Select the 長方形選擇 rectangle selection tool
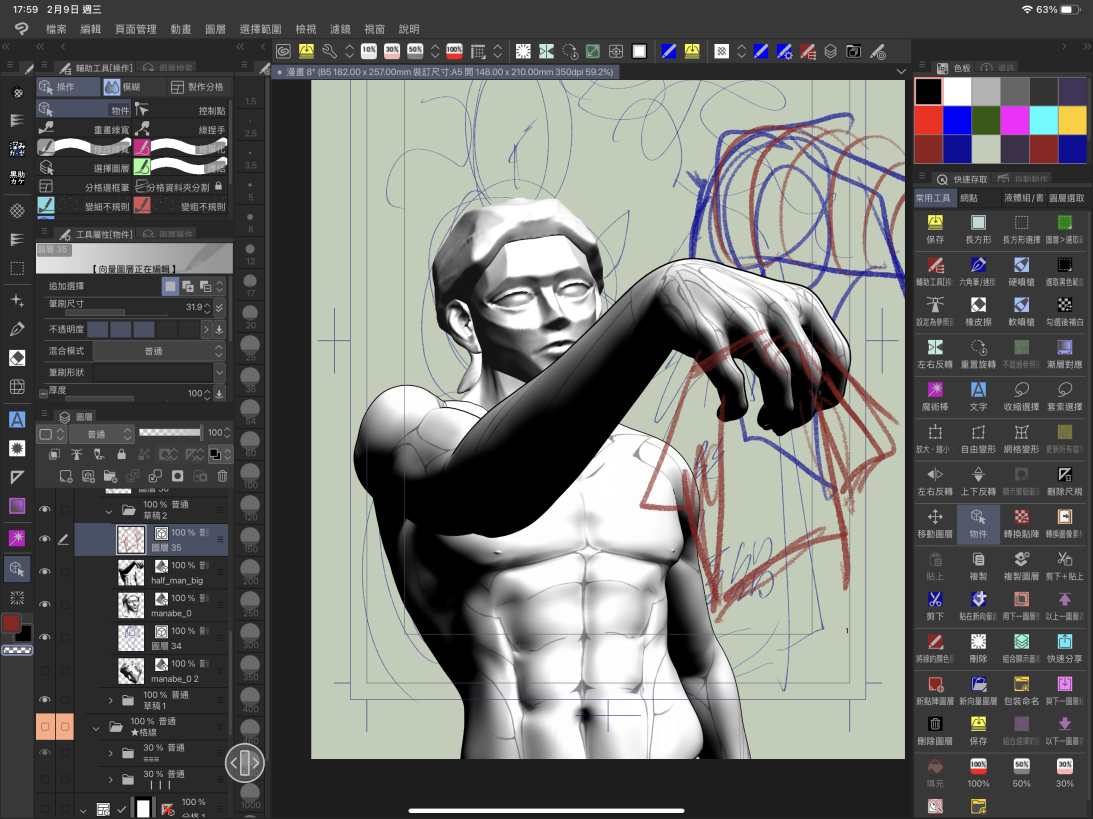Image resolution: width=1093 pixels, height=819 pixels. pos(1021,223)
